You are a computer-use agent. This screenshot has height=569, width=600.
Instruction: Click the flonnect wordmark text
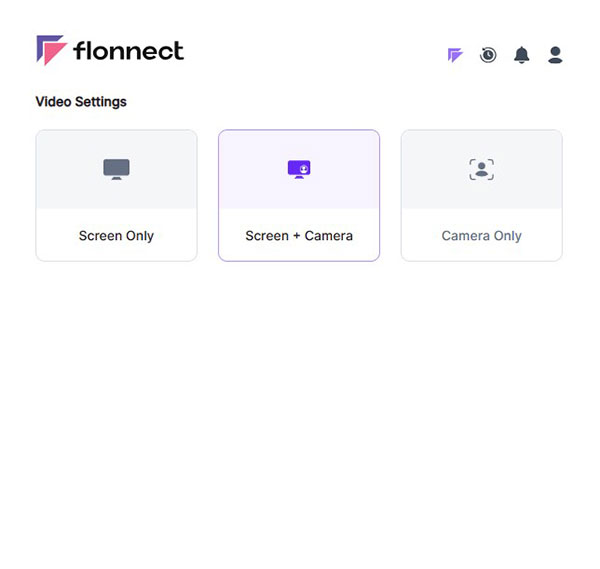pos(128,51)
